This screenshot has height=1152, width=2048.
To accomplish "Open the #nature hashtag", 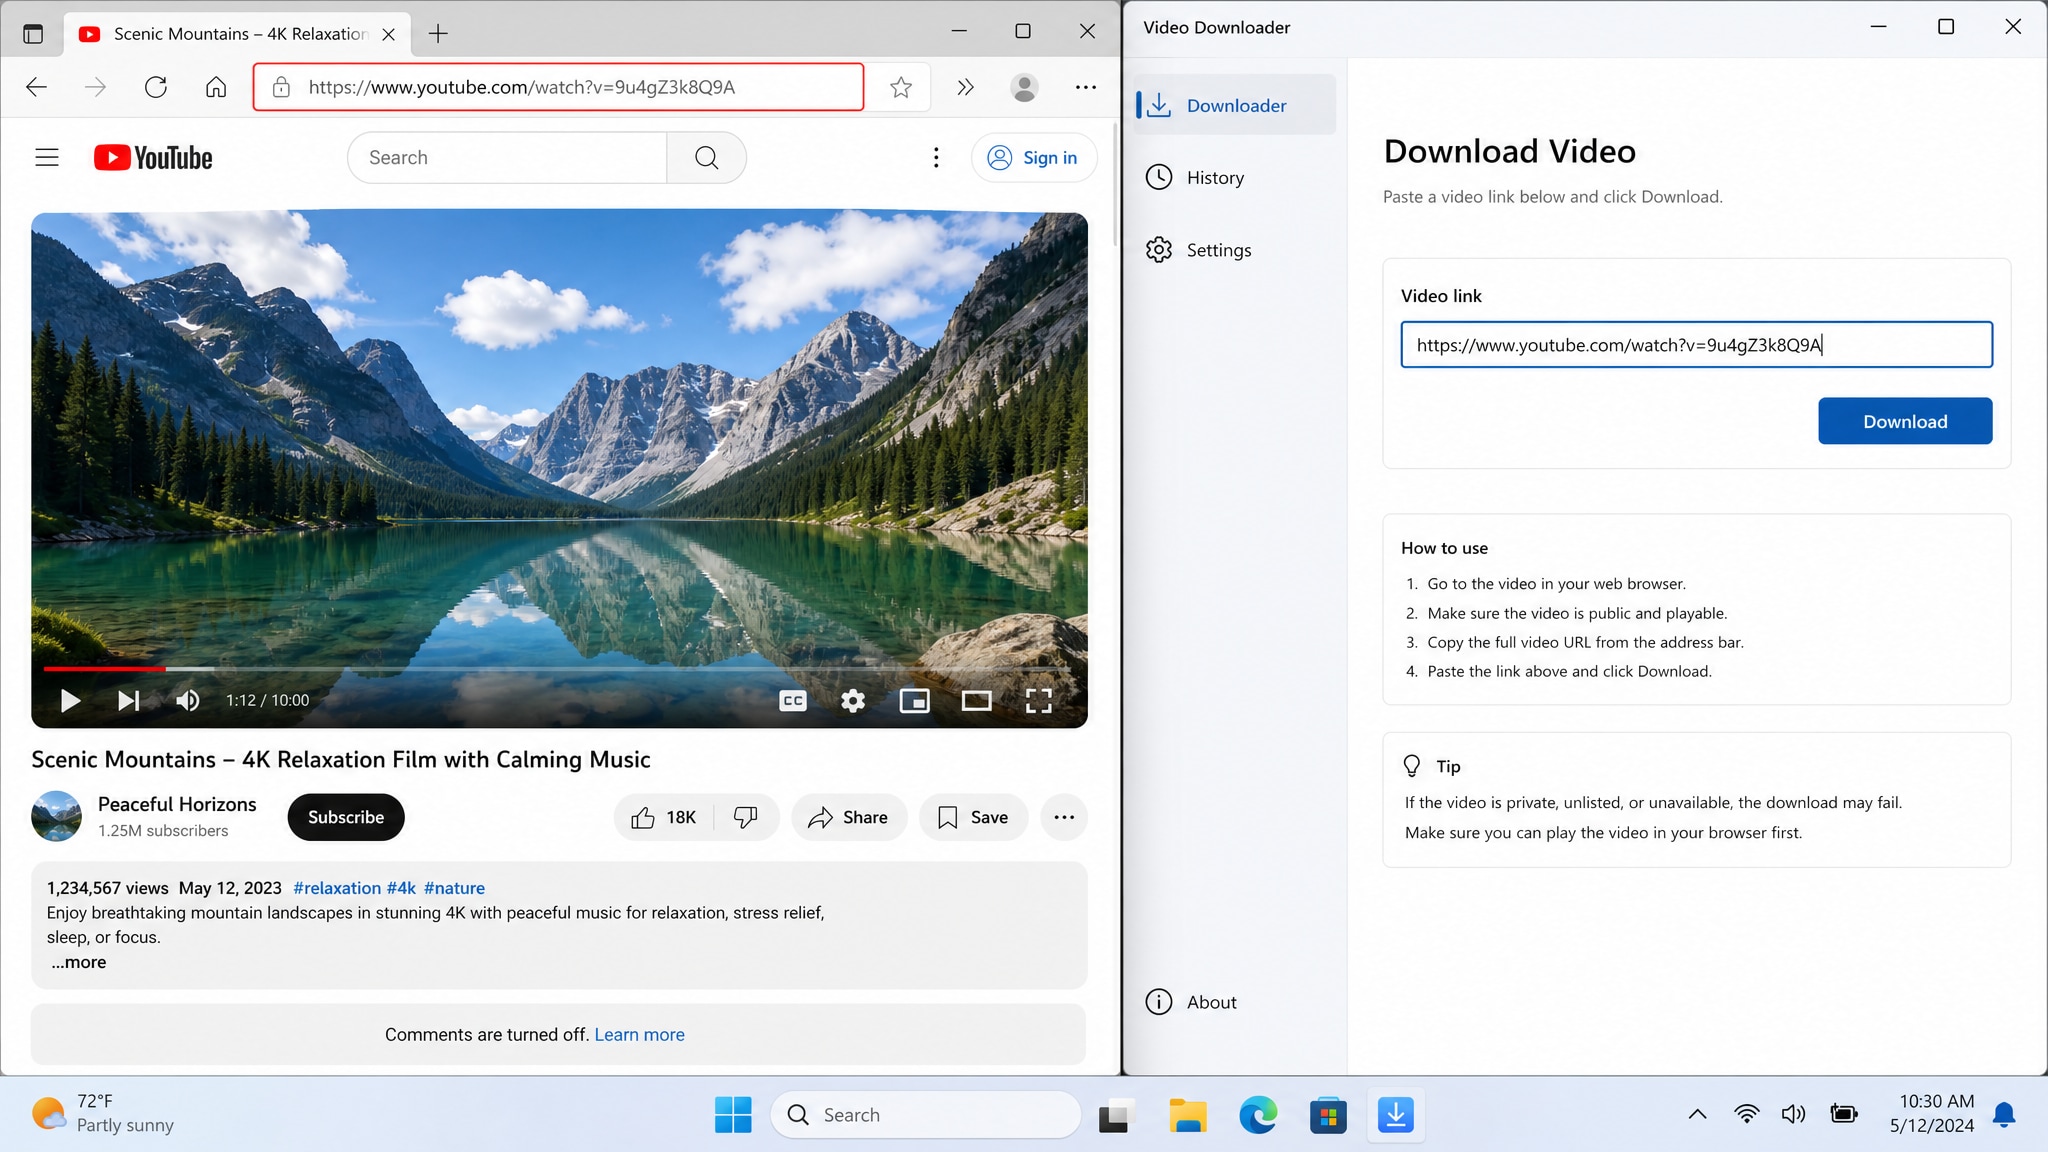I will pyautogui.click(x=454, y=888).
